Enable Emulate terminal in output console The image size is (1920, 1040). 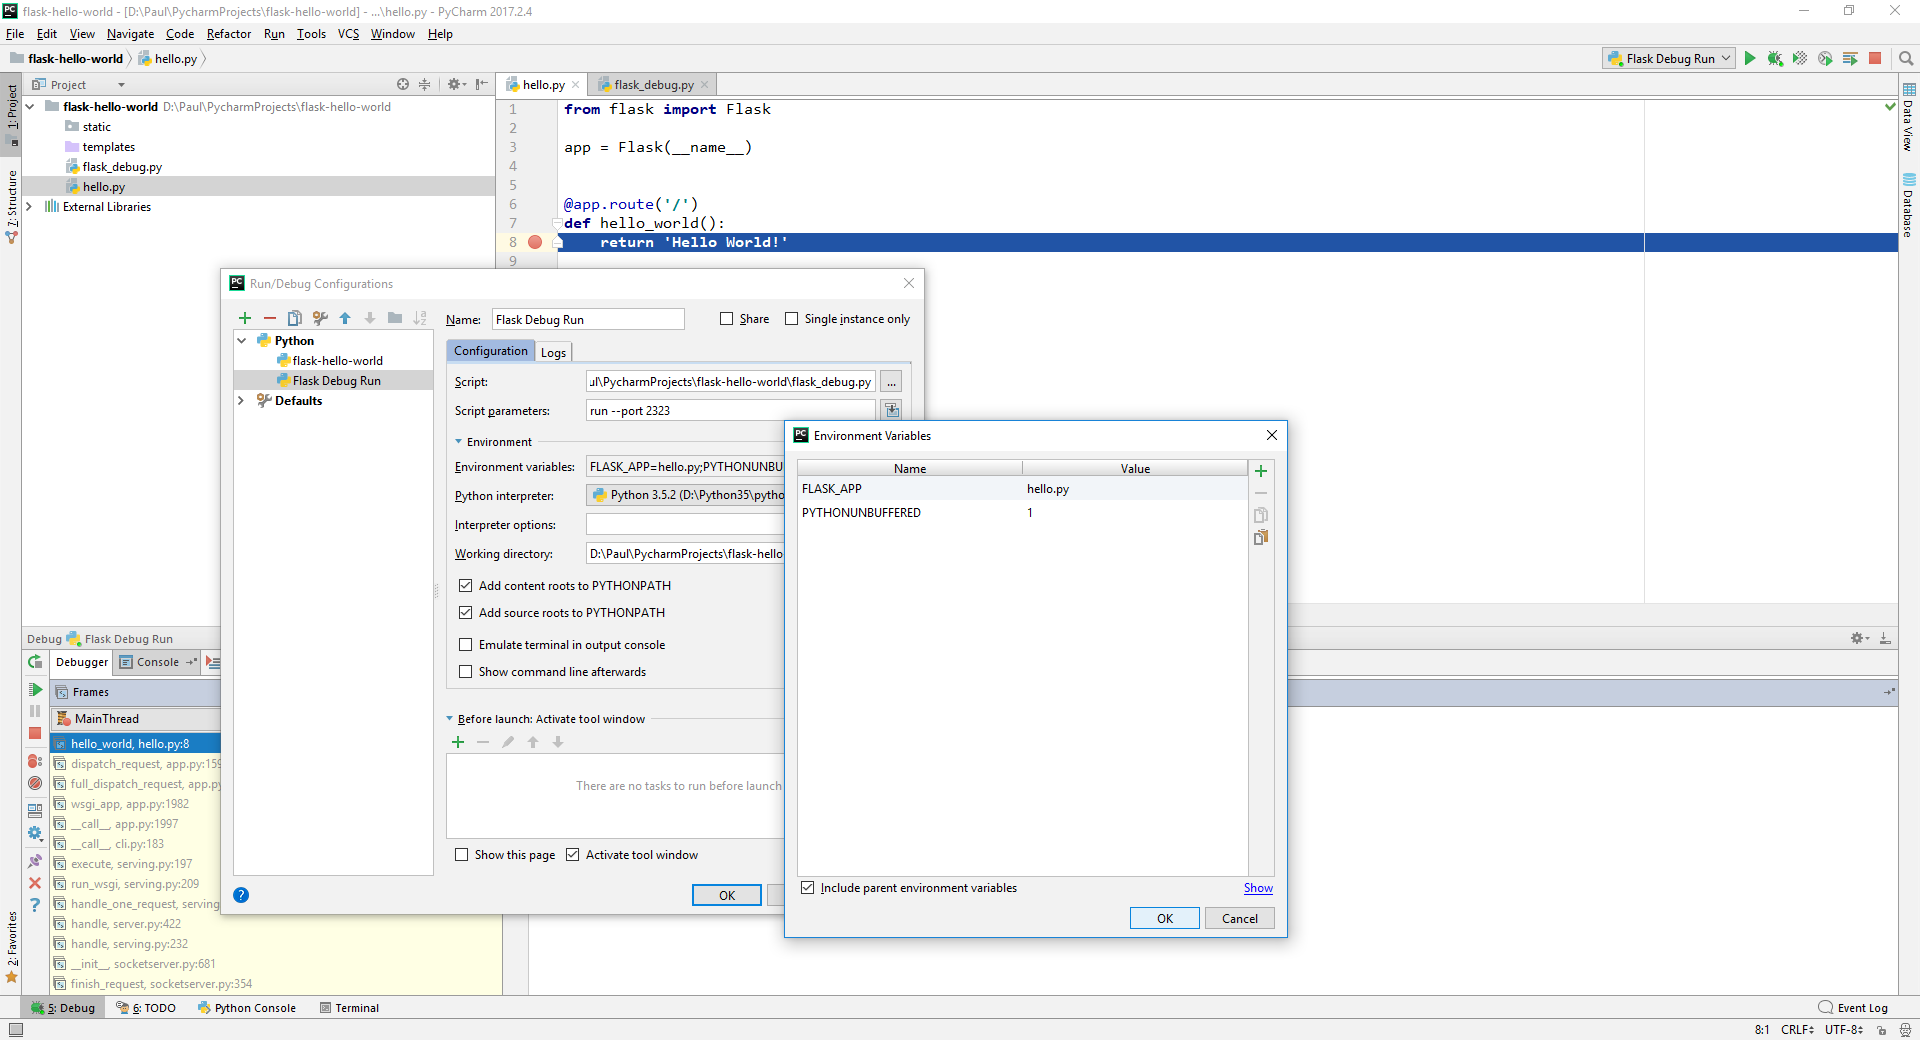465,645
